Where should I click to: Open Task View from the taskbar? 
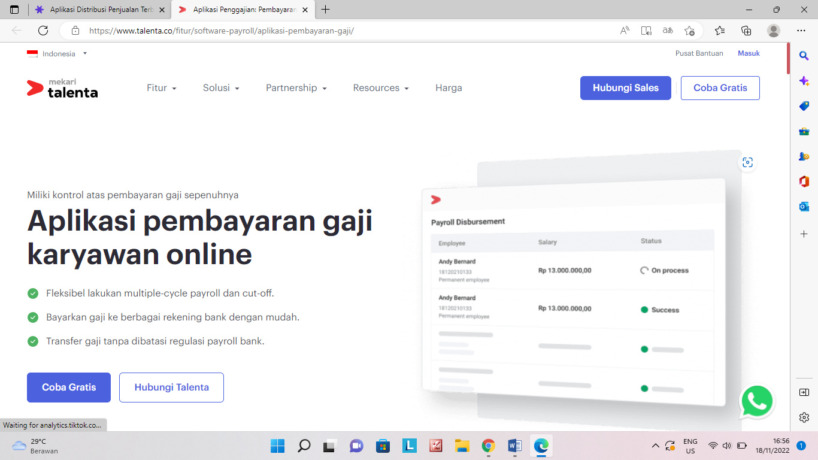pyautogui.click(x=329, y=446)
